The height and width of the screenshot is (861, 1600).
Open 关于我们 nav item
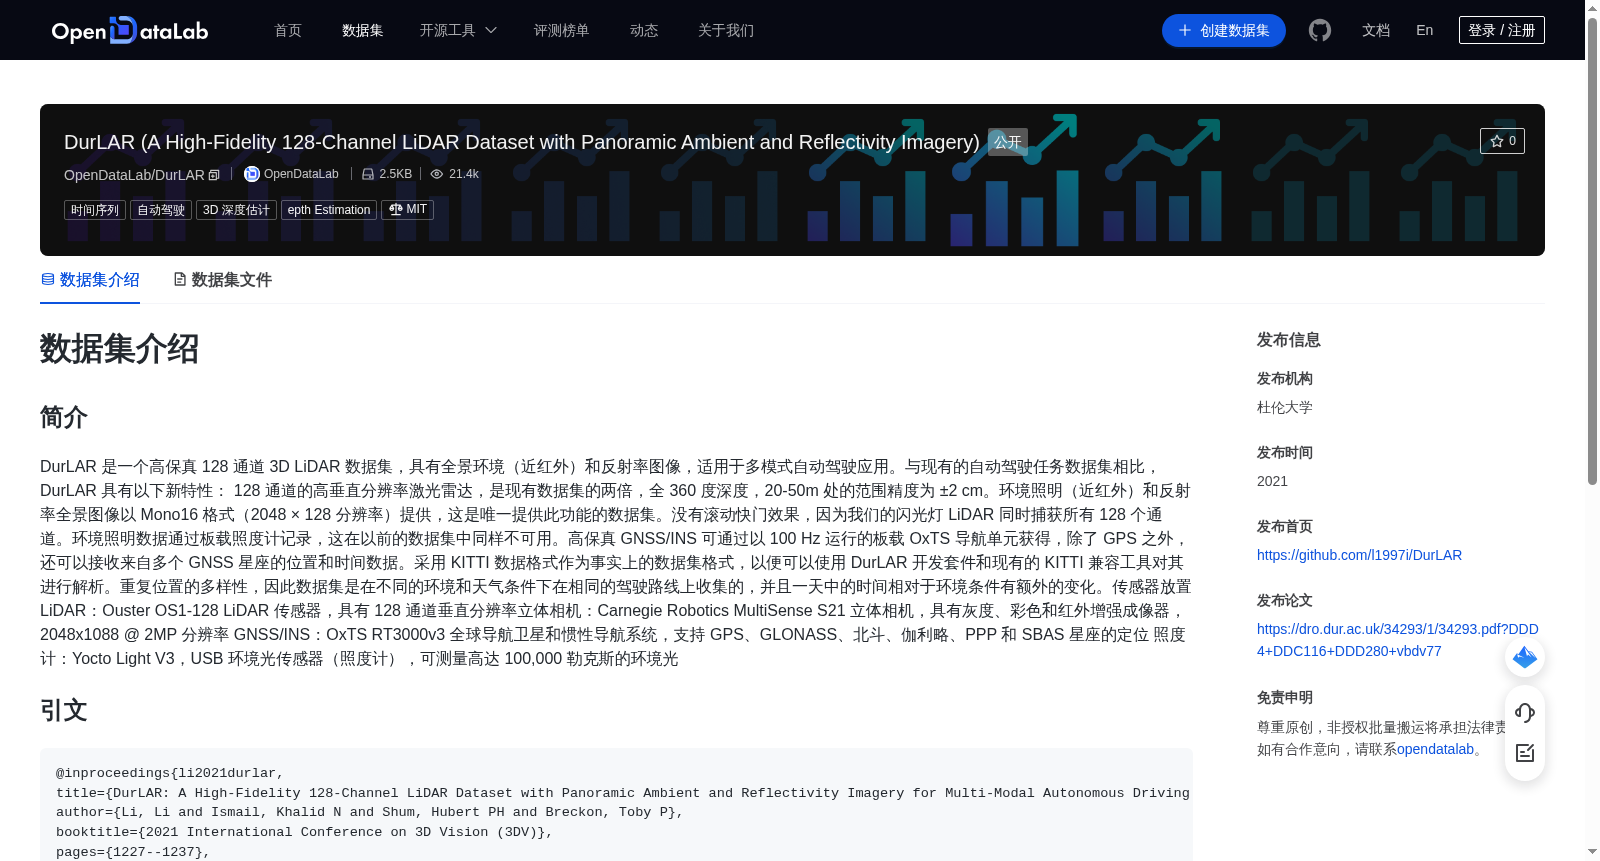coord(726,30)
